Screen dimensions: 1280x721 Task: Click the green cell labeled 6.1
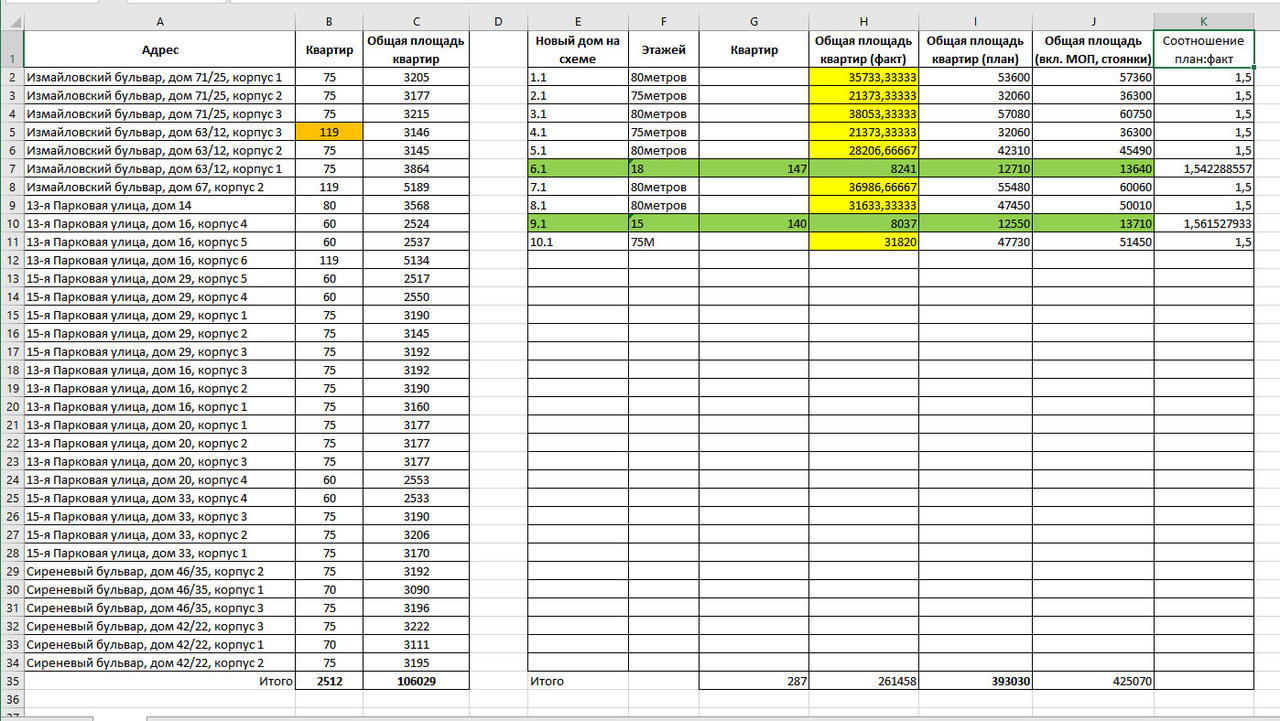(x=578, y=169)
